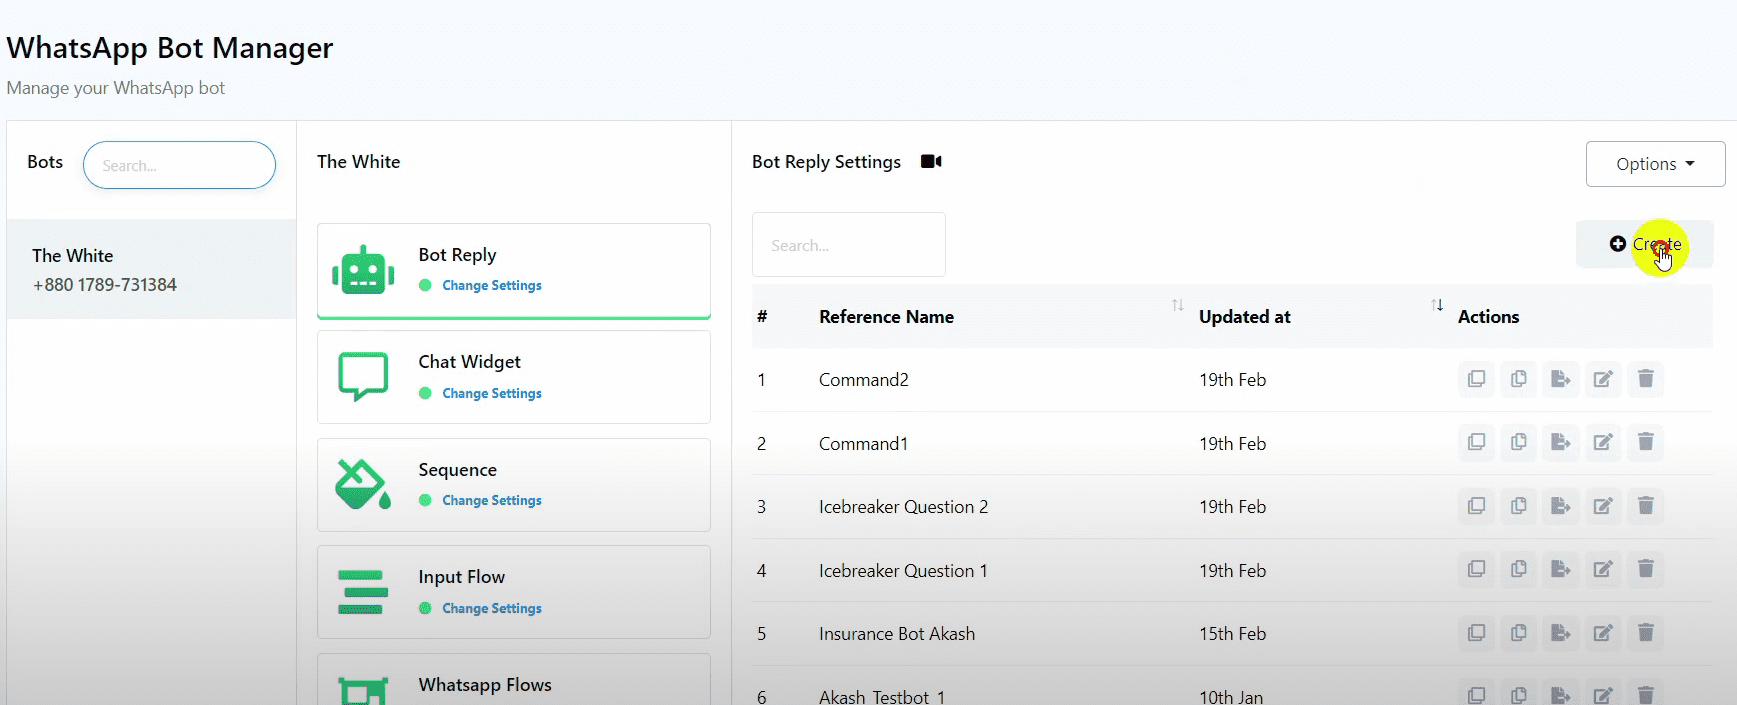
Task: Open the Options dropdown
Action: tap(1655, 164)
